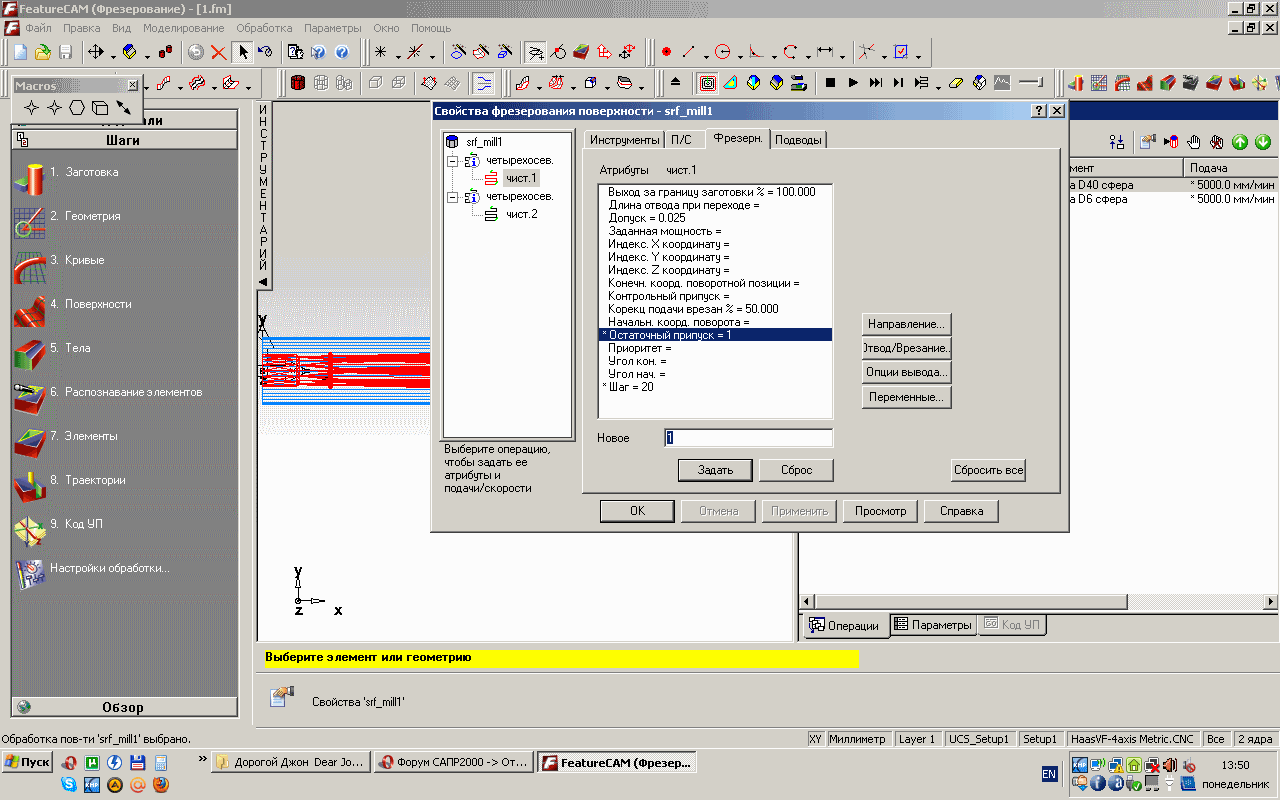This screenshot has width=1280, height=800.
Task: Click the Опции вывода... button
Action: click(906, 372)
